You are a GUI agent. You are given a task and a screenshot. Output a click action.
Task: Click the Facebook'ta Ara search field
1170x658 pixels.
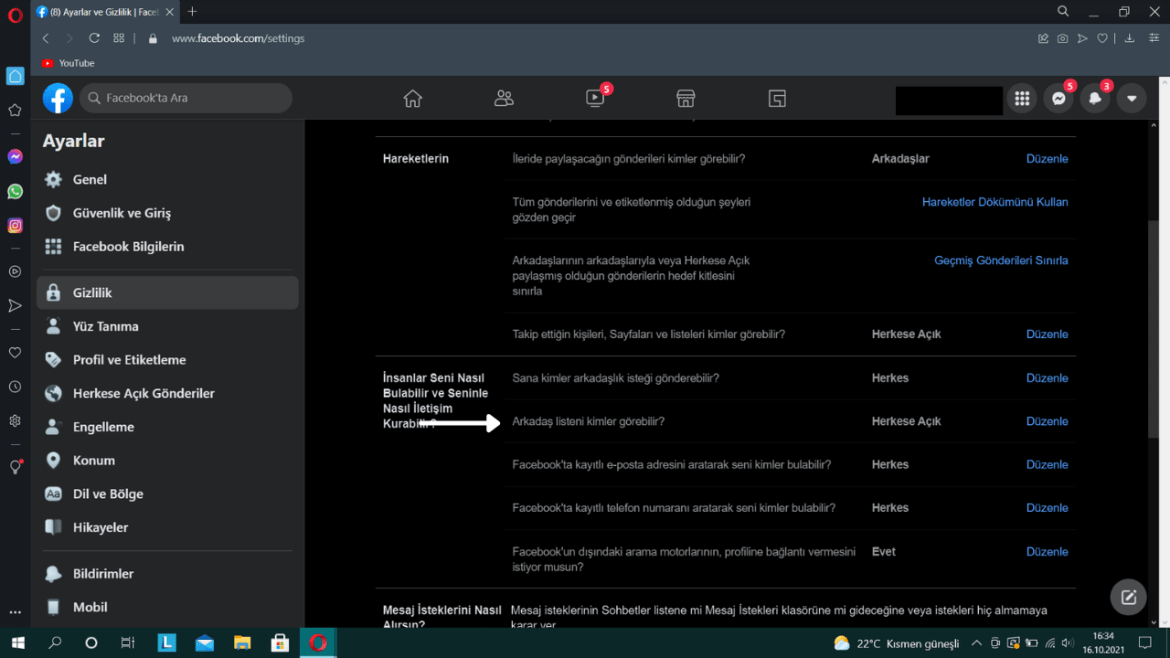[x=190, y=98]
